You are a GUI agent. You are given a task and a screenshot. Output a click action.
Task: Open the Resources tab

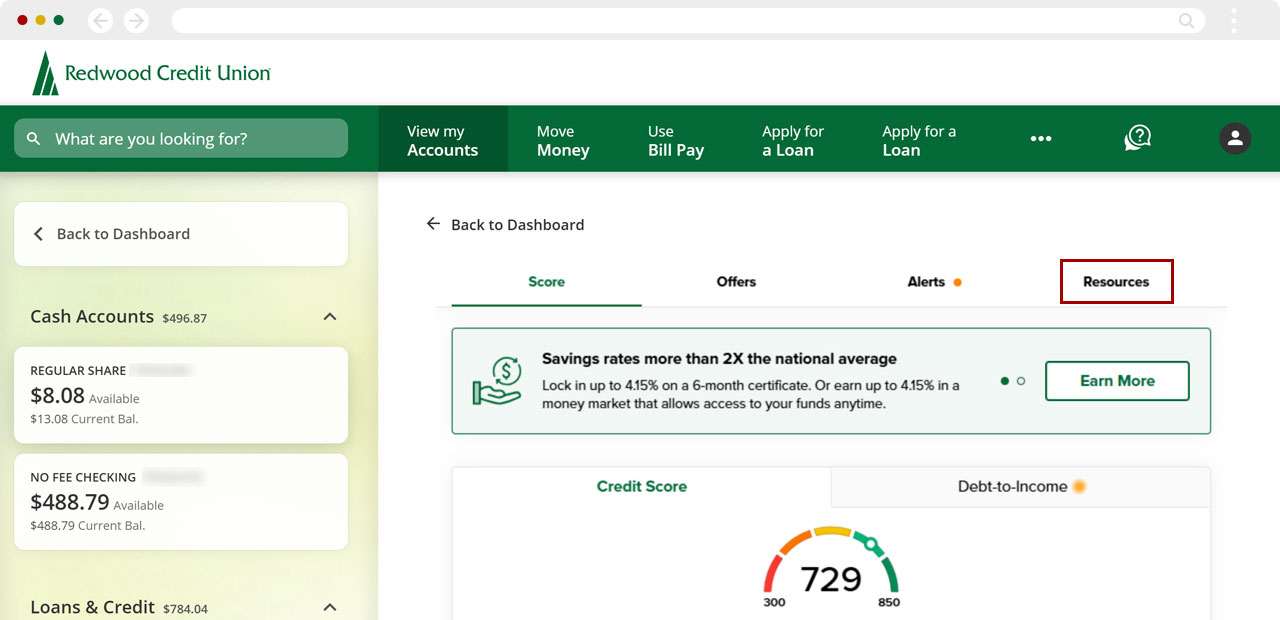coord(1116,282)
